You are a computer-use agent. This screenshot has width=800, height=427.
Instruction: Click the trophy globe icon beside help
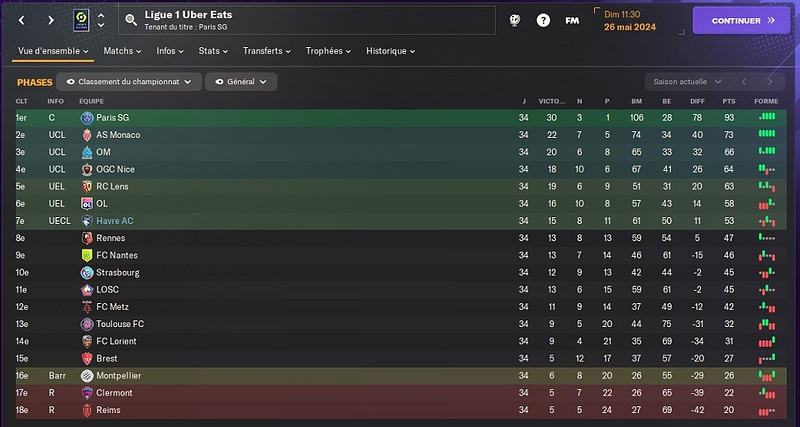tap(515, 20)
